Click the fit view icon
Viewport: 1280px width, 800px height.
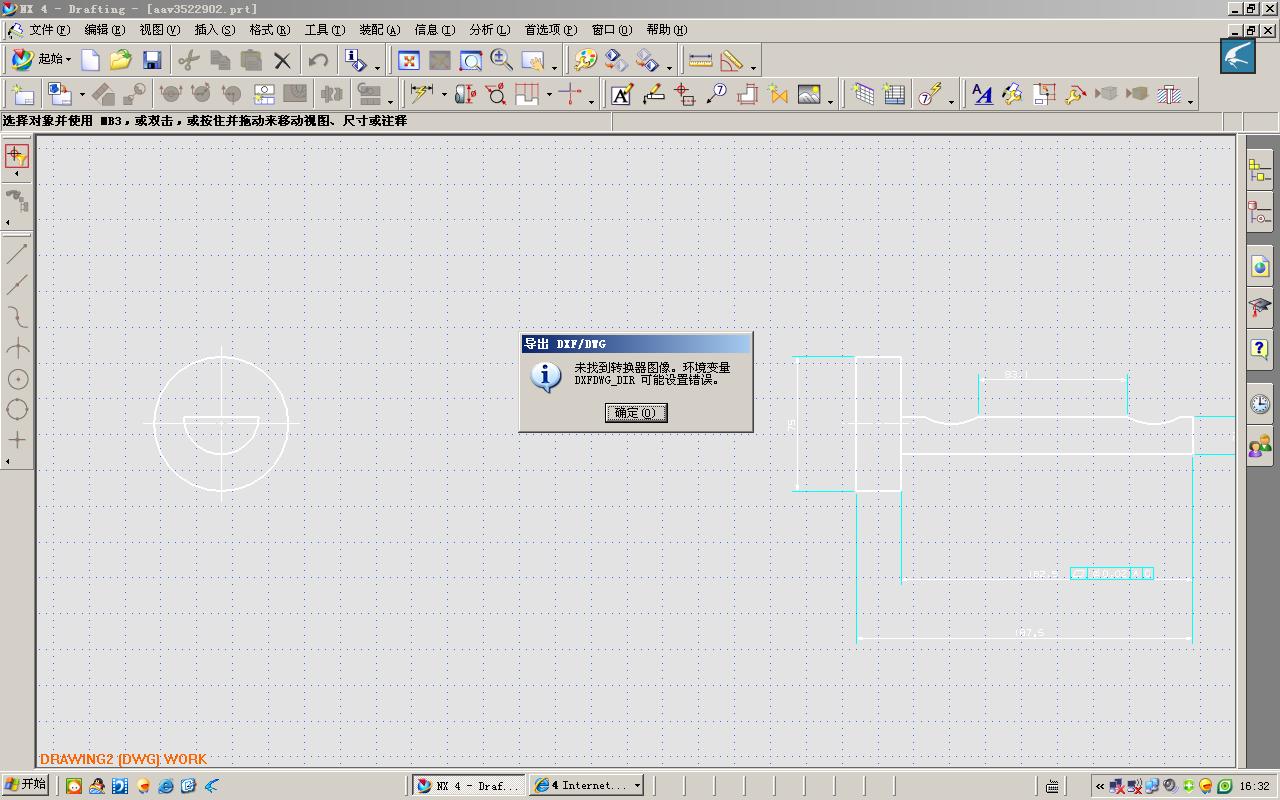pos(409,61)
